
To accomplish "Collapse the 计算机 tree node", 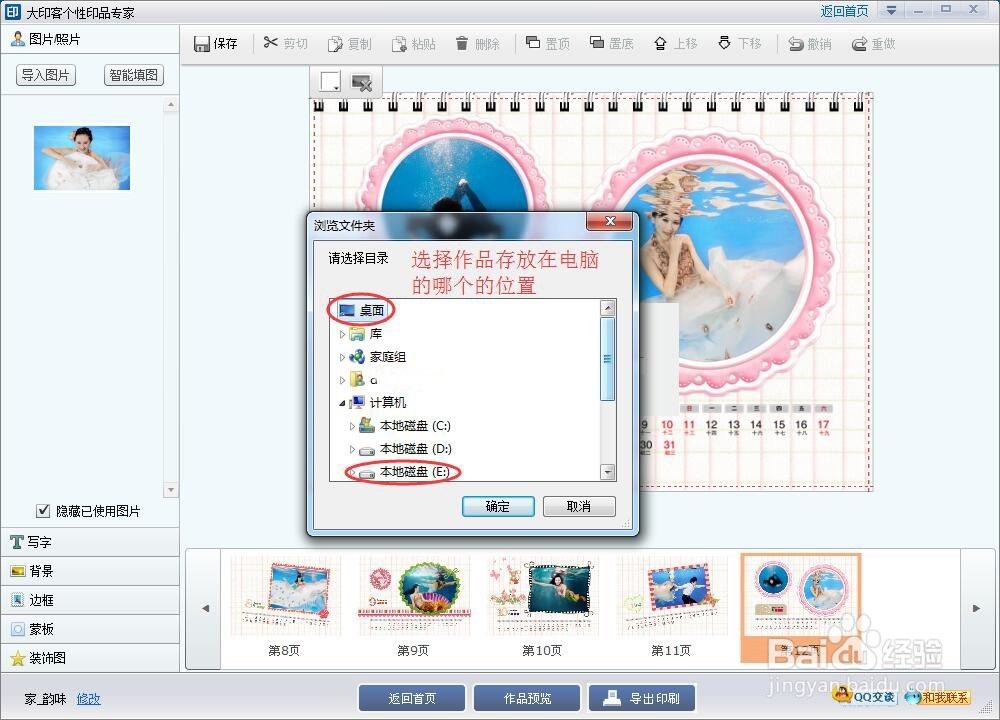I will pyautogui.click(x=343, y=403).
